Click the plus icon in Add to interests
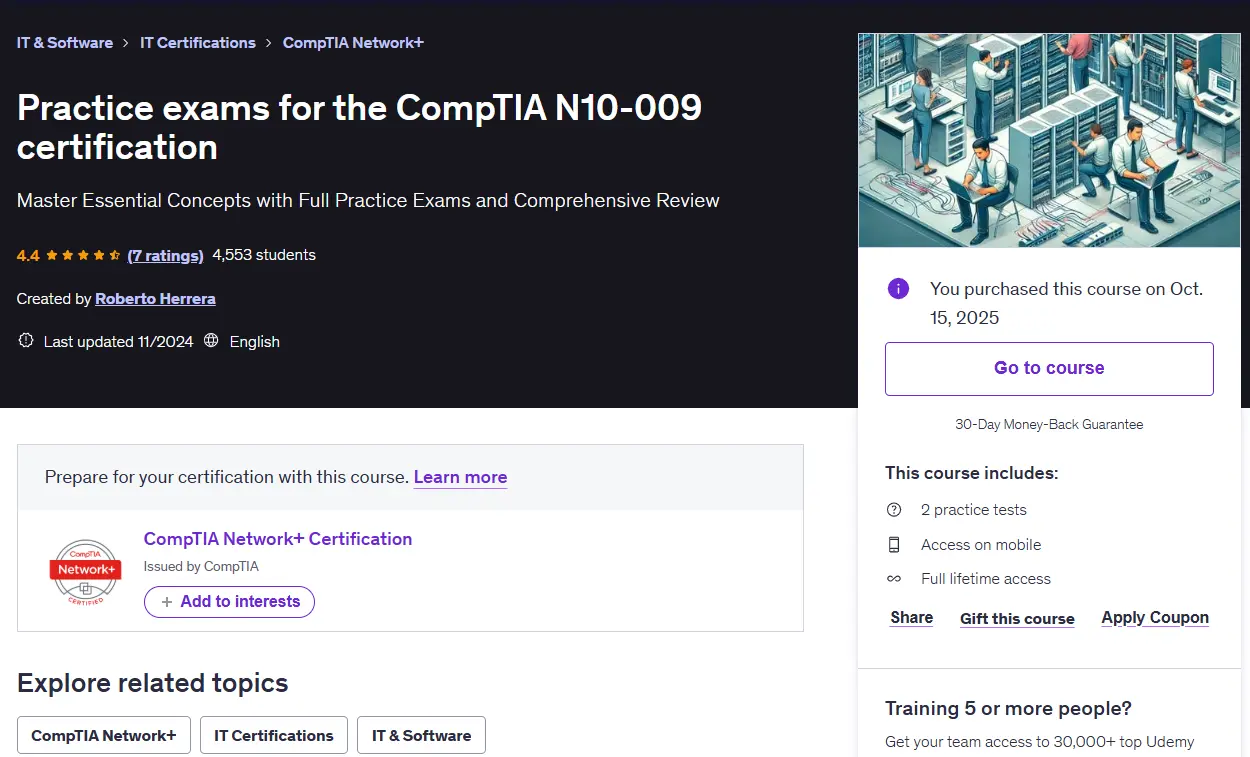Viewport: 1250px width, 757px height. coord(167,602)
